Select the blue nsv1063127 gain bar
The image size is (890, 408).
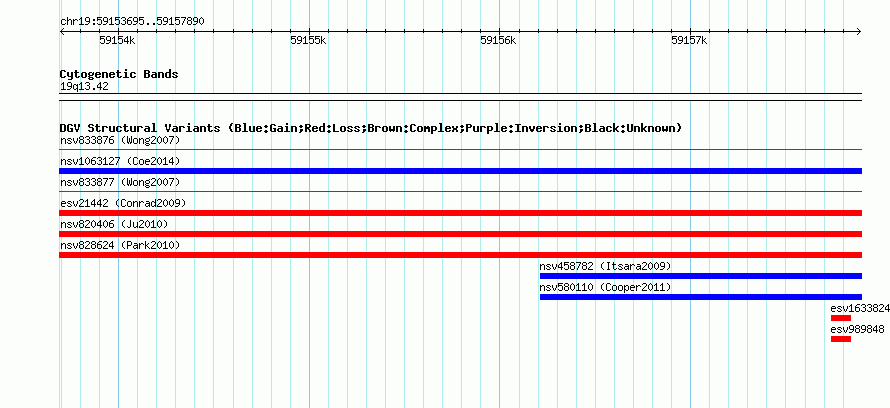coord(460,171)
